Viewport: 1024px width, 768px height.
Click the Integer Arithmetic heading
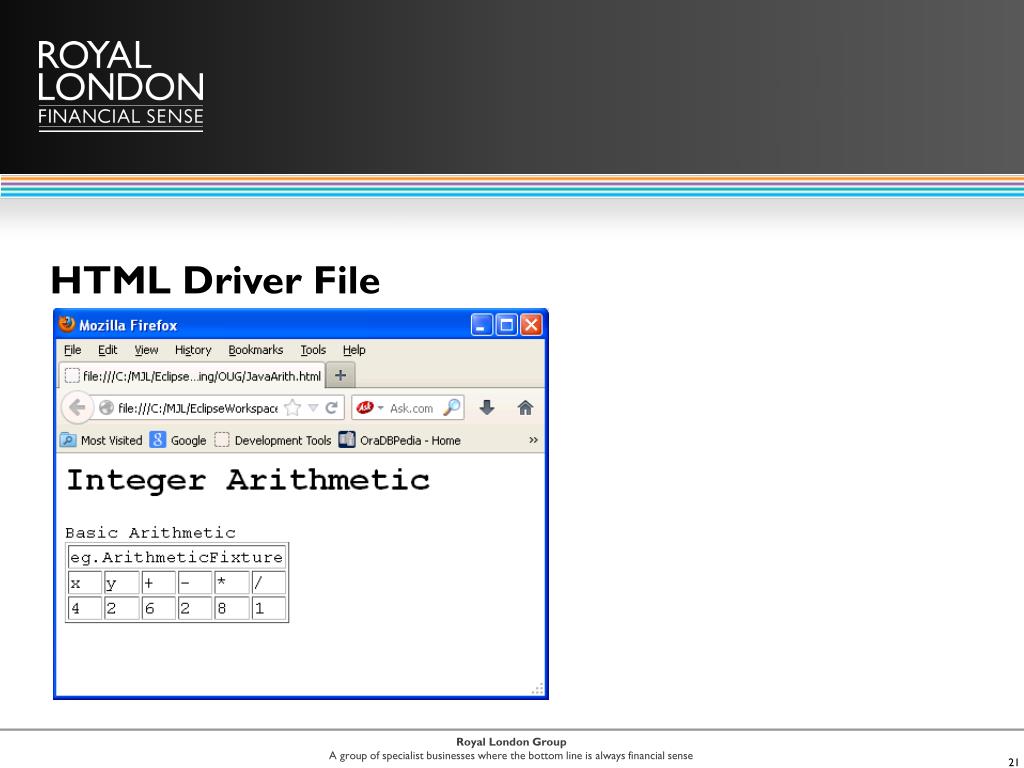coord(248,480)
